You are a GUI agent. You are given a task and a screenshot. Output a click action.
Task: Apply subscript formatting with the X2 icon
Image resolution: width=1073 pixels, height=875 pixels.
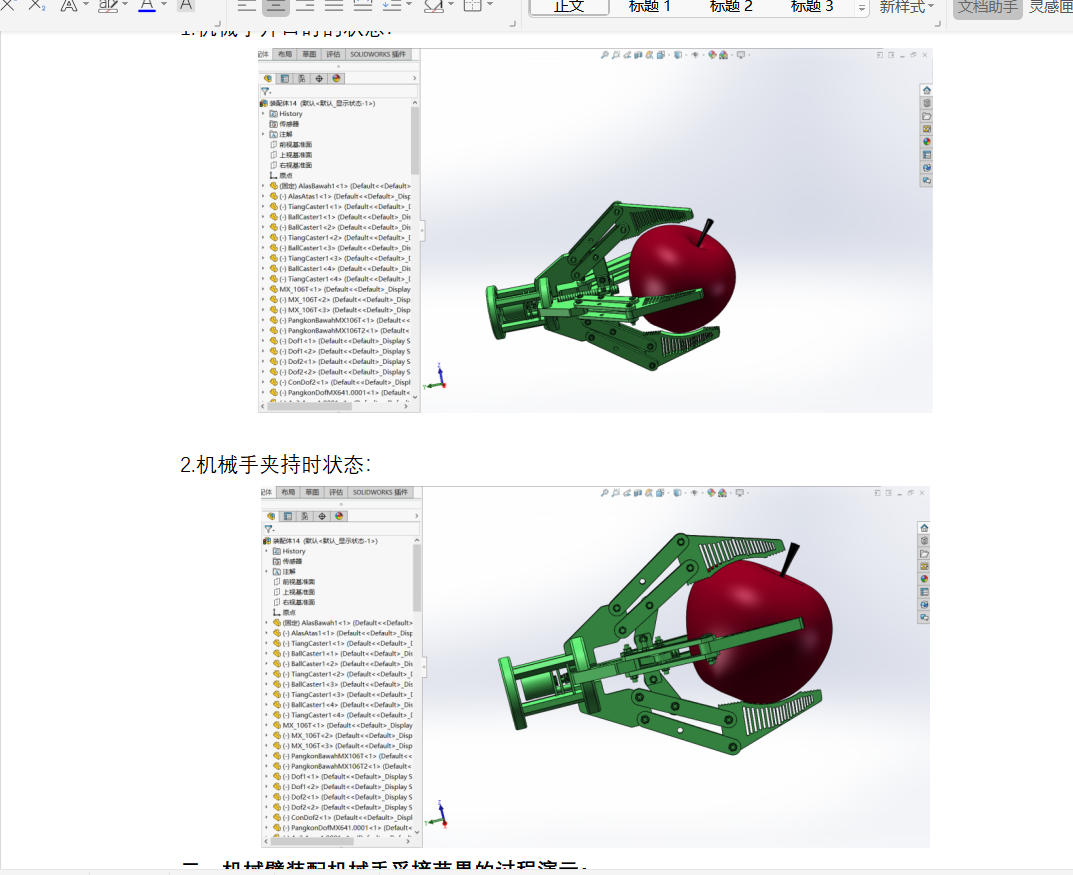[37, 5]
